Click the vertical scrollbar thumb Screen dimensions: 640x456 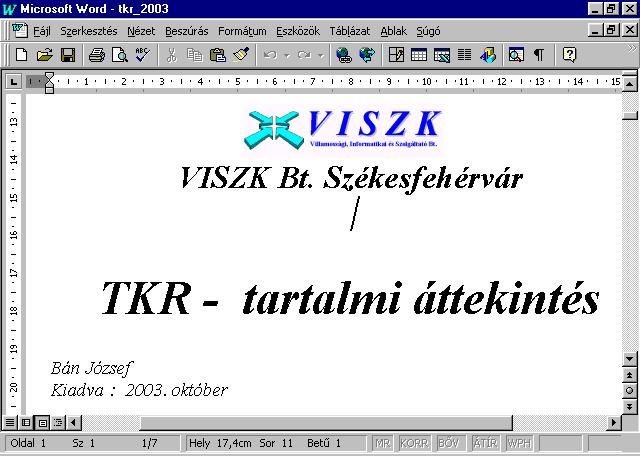pos(629,115)
